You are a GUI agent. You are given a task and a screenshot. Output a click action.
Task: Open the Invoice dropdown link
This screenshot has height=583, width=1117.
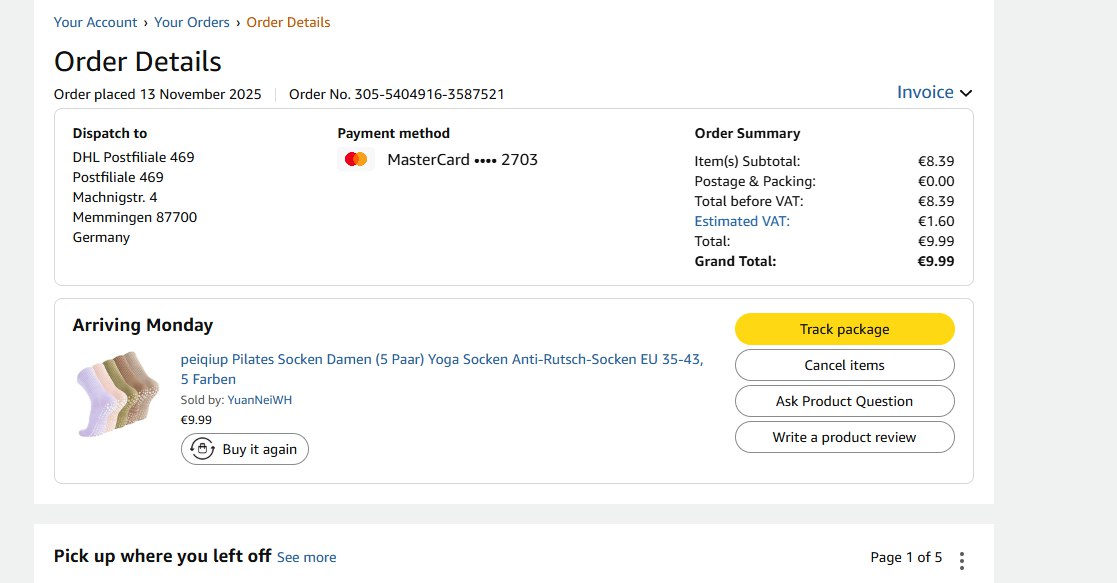click(x=925, y=92)
